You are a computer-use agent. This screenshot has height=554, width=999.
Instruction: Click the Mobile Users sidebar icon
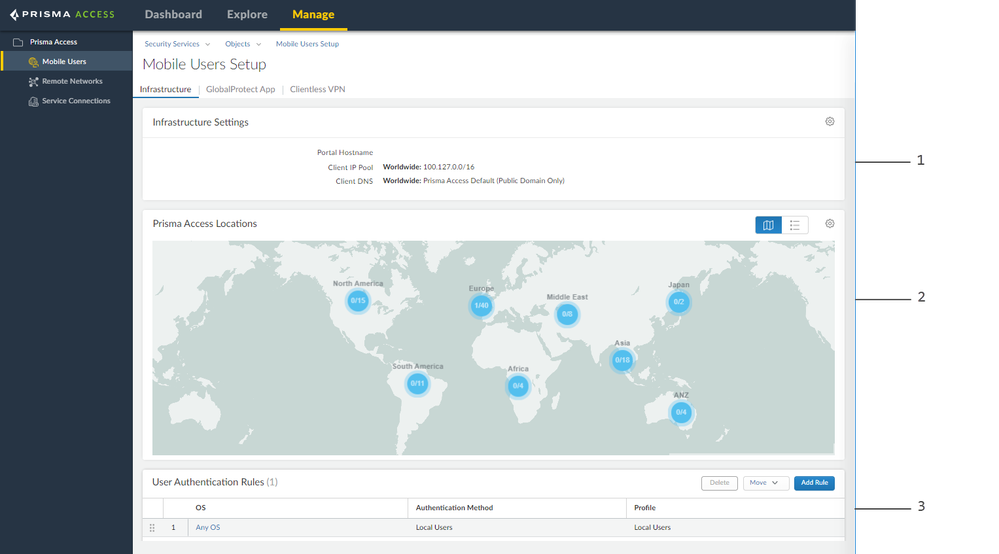(33, 62)
